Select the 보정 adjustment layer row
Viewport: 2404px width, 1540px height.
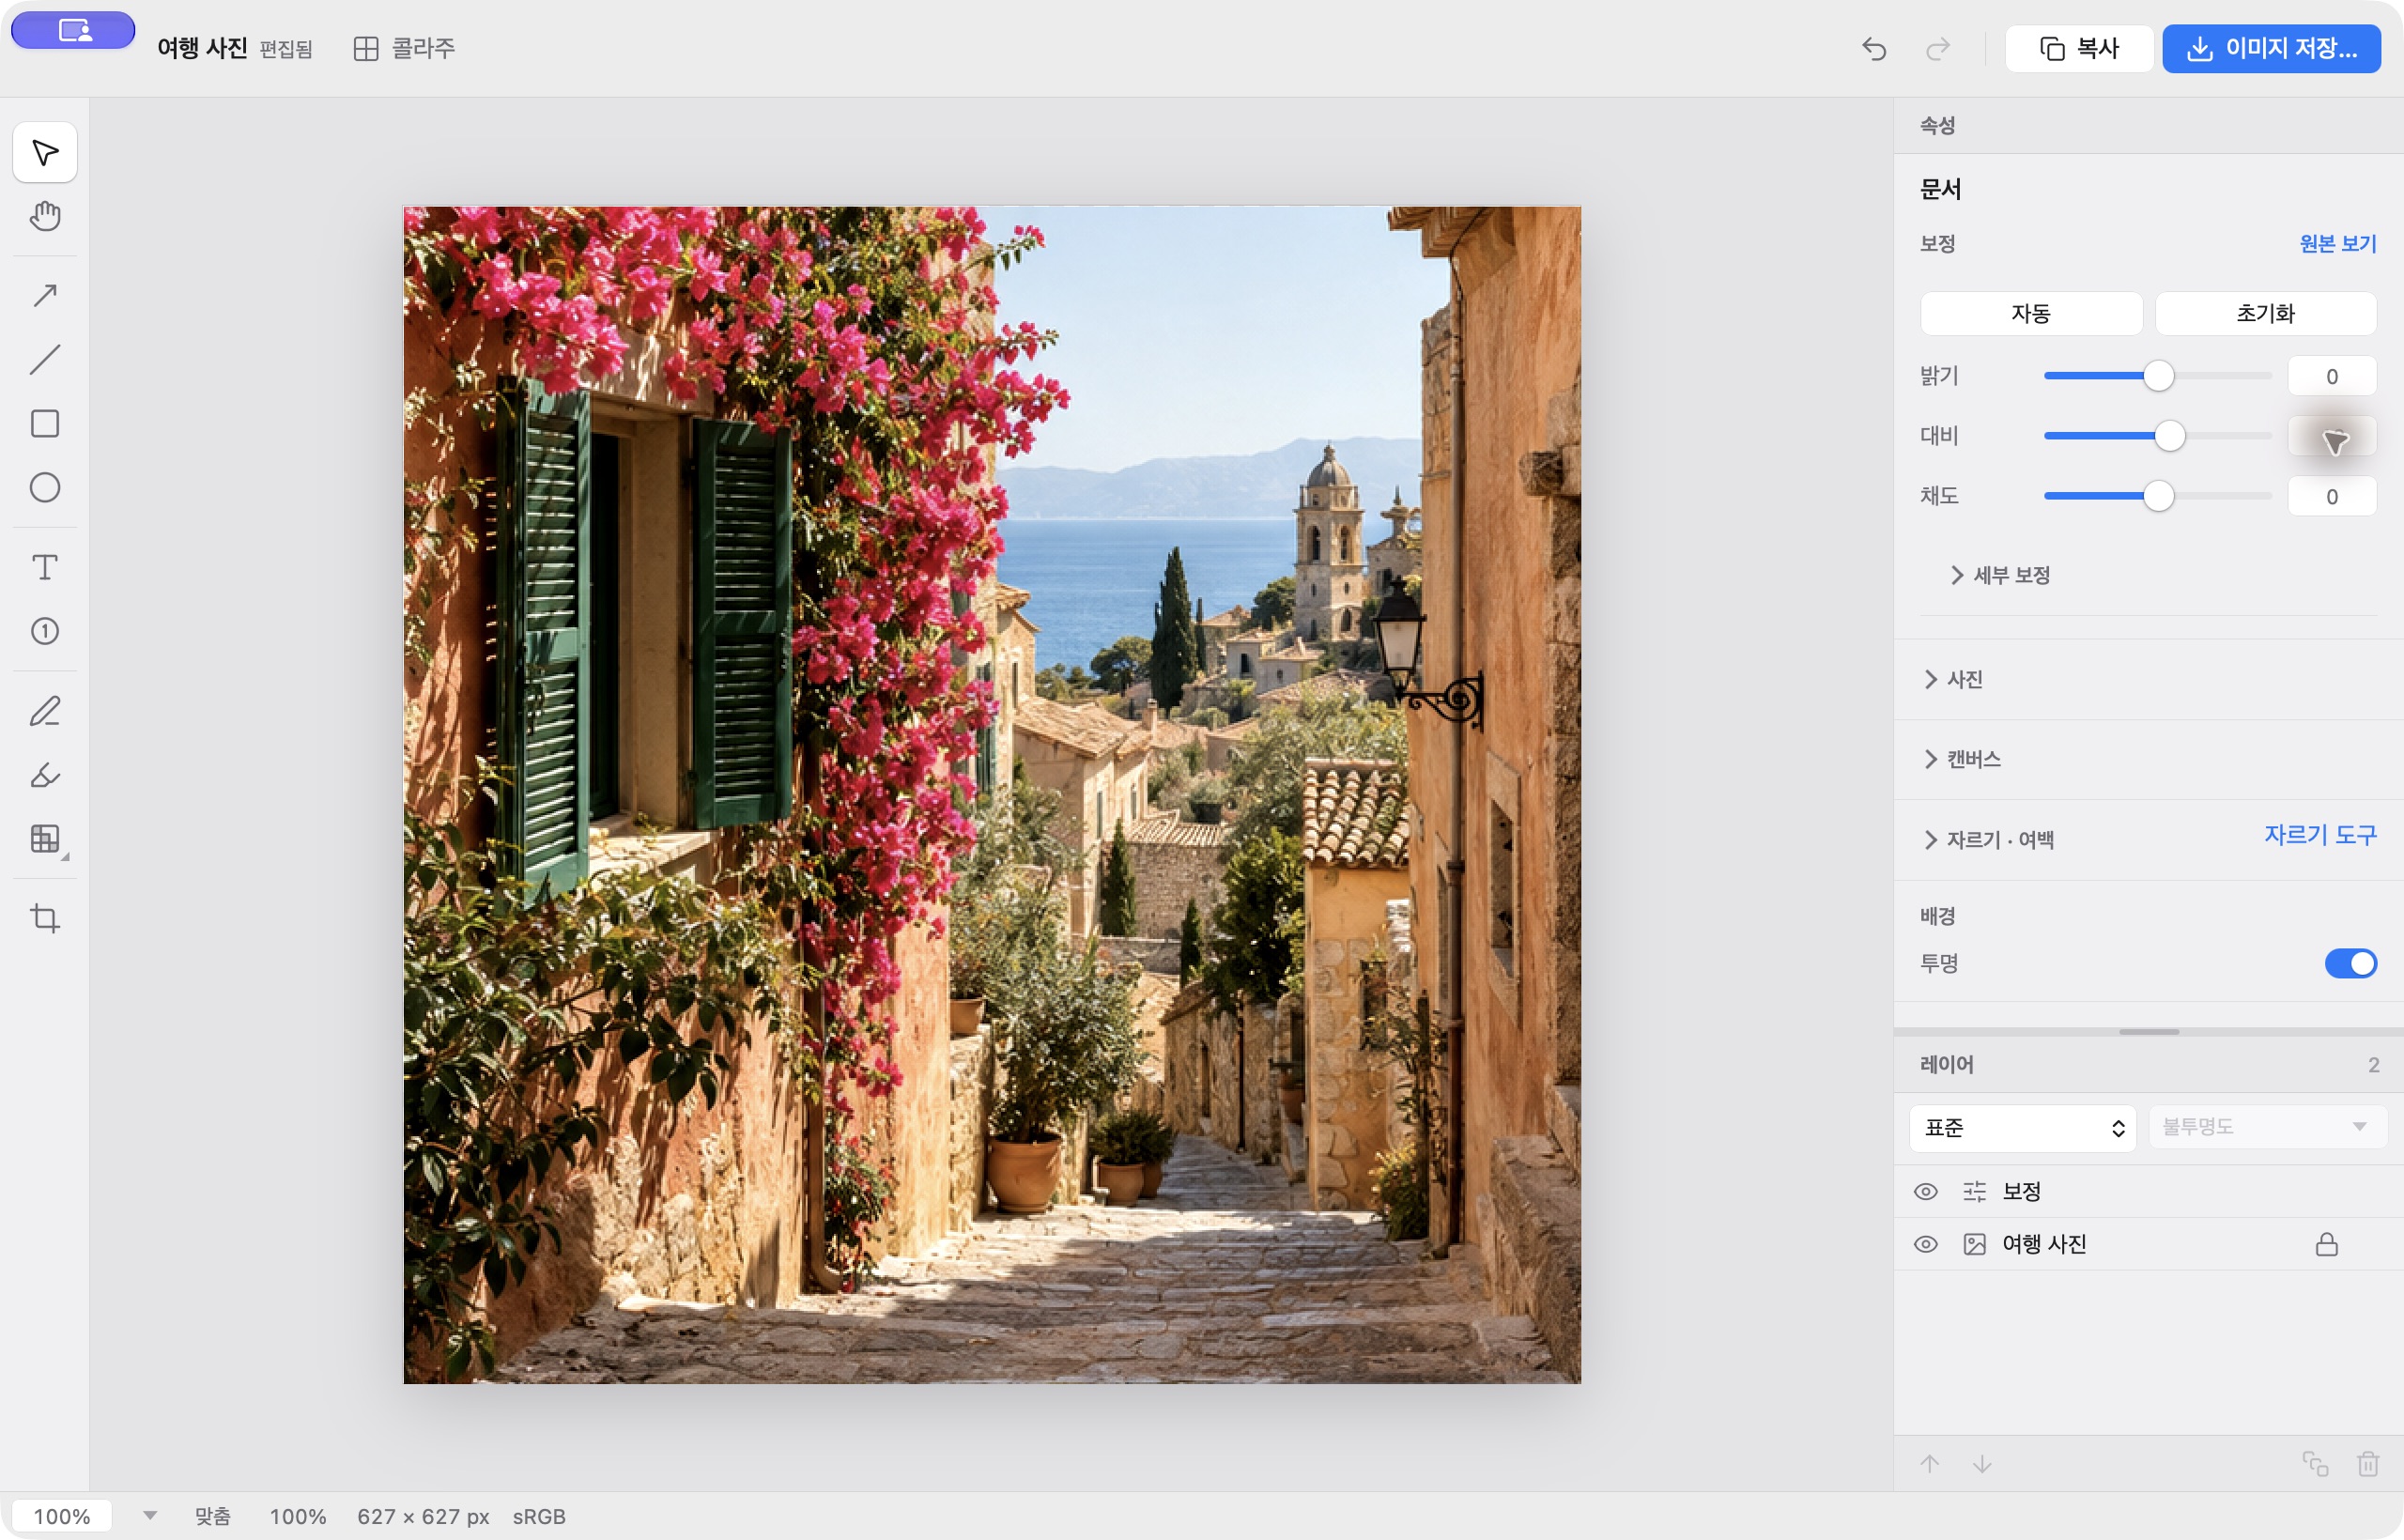[x=2148, y=1191]
